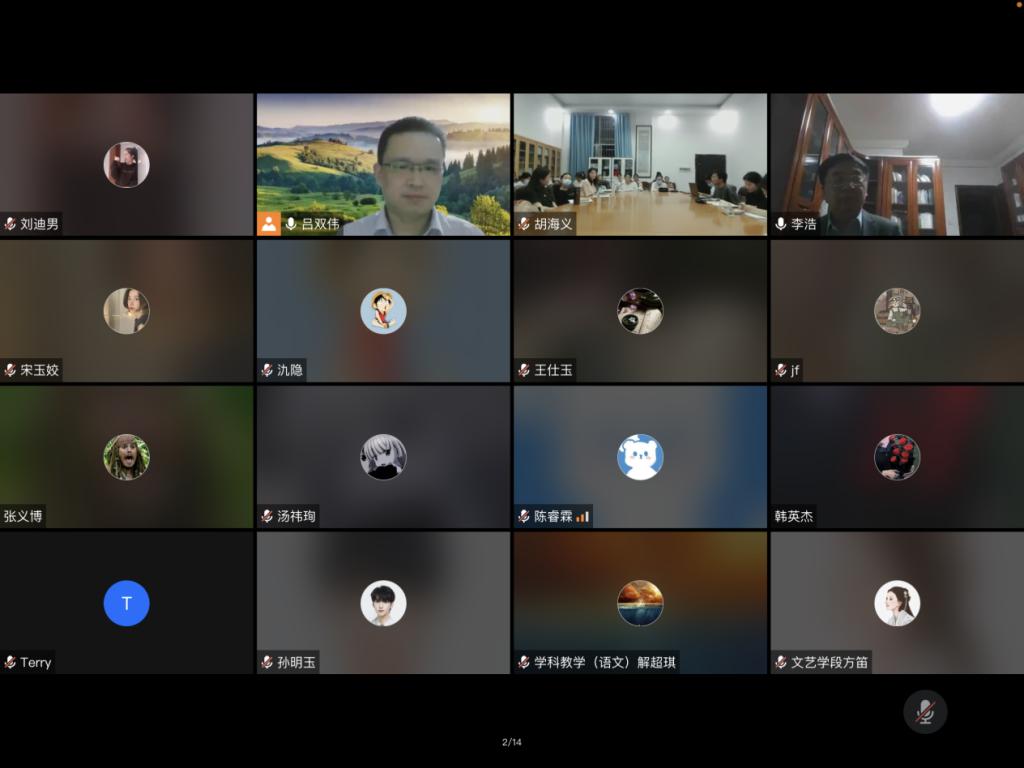Select the blue T avatar of Terry

(x=127, y=603)
